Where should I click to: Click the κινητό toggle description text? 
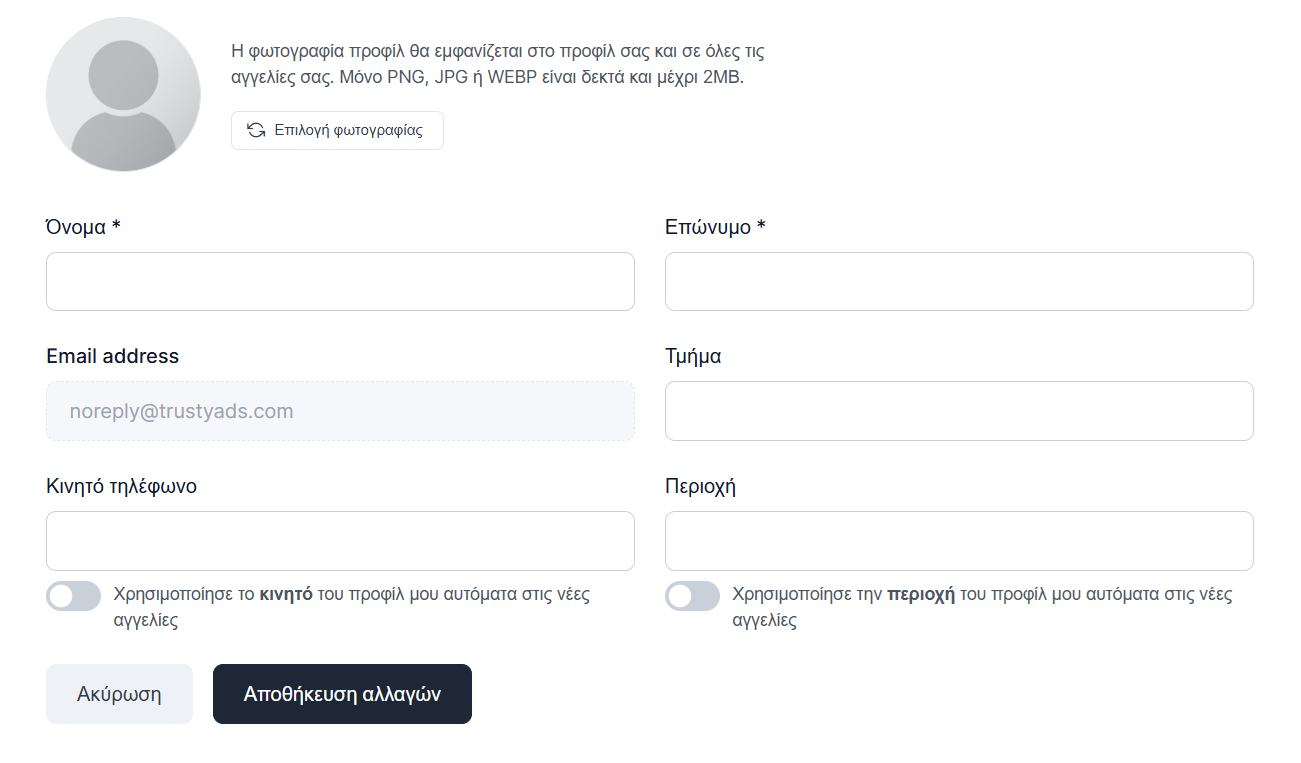352,607
